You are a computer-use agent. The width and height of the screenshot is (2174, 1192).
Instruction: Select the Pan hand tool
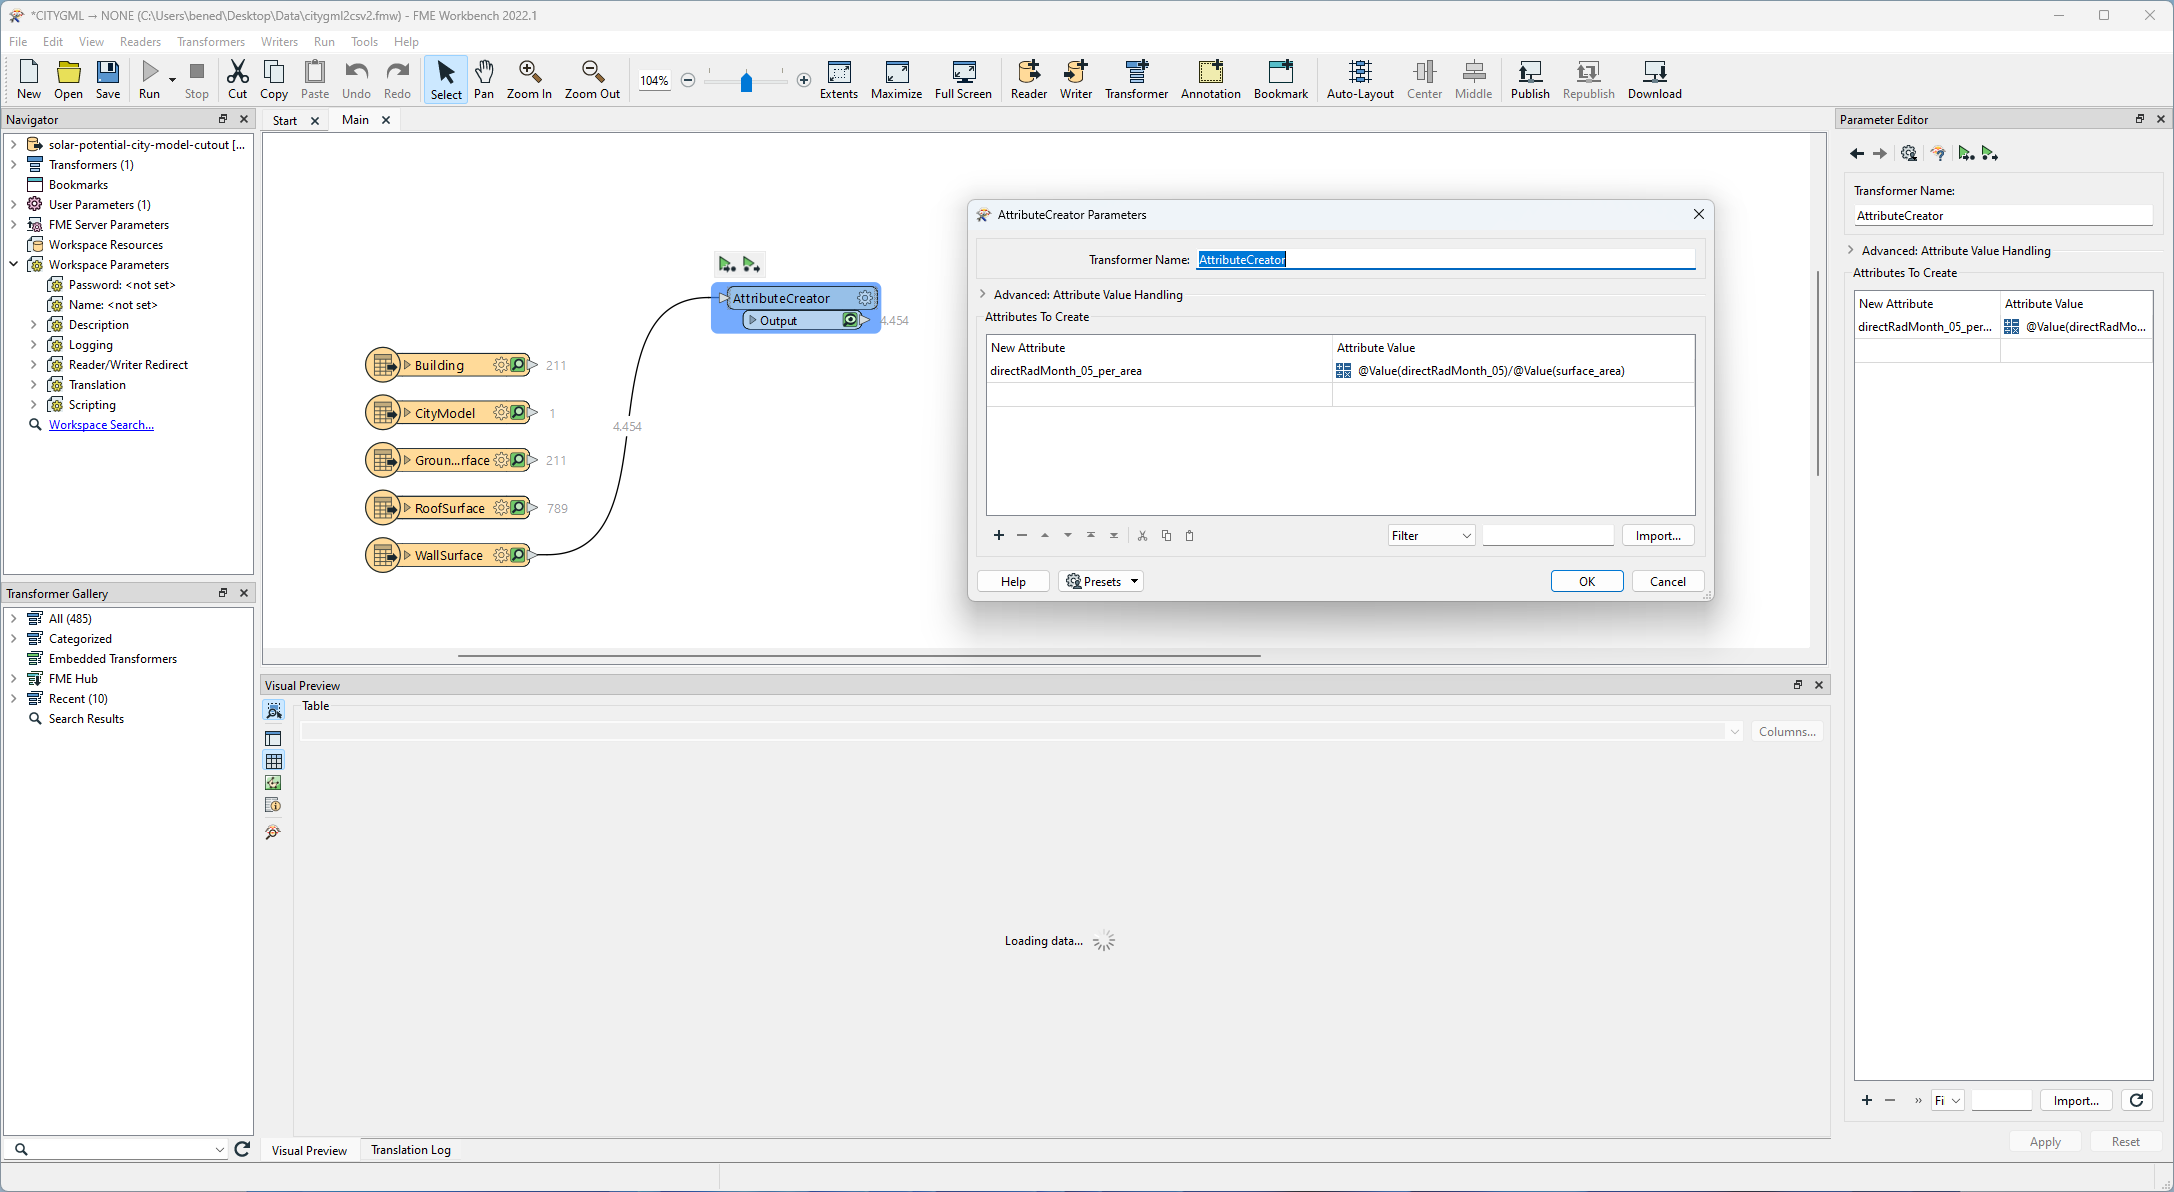[x=484, y=79]
